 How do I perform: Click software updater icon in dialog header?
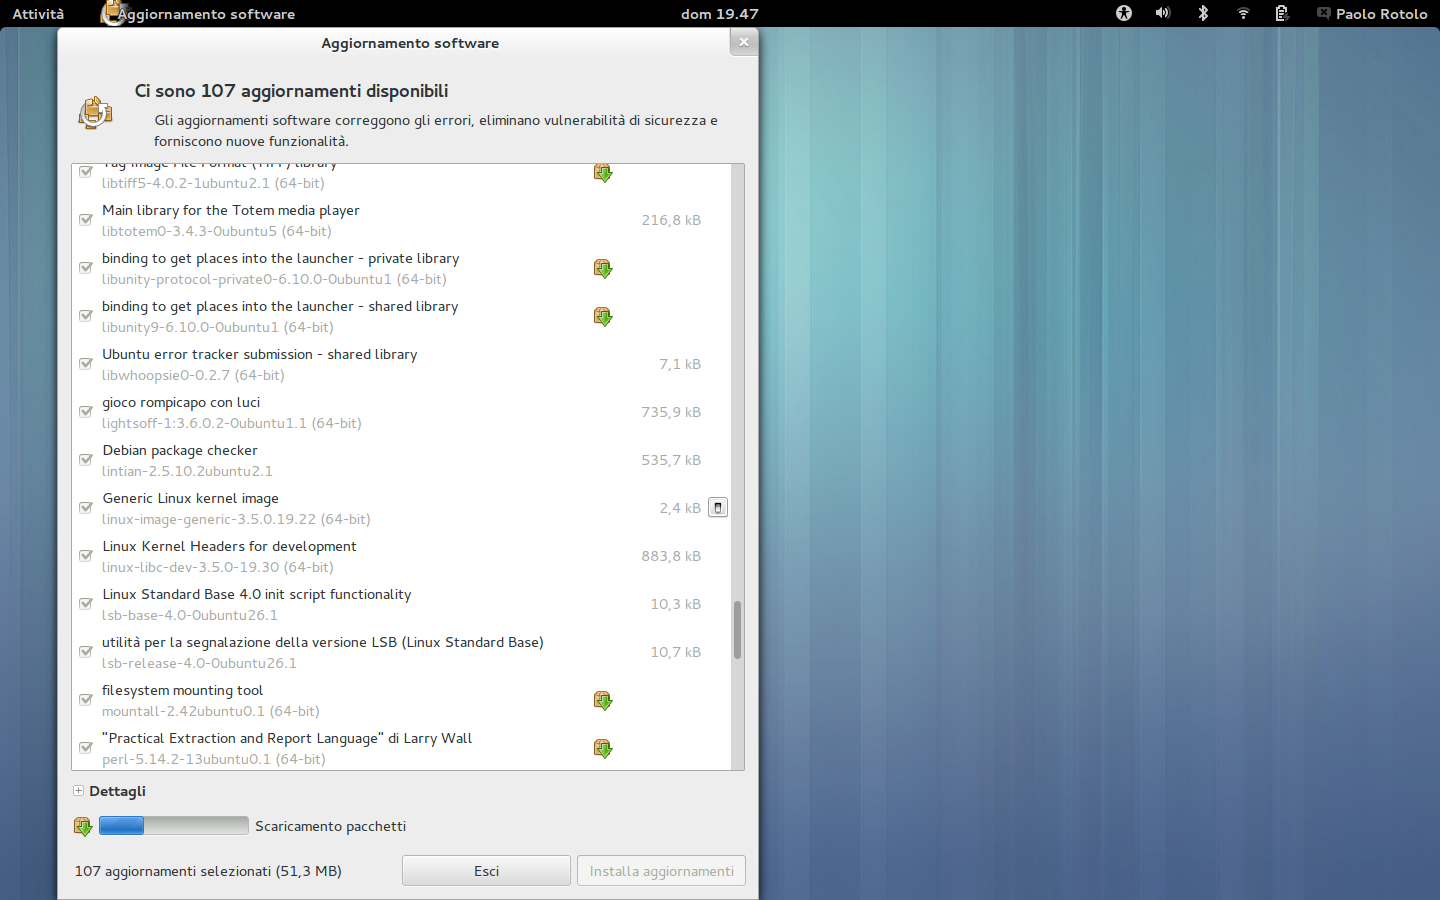(96, 112)
